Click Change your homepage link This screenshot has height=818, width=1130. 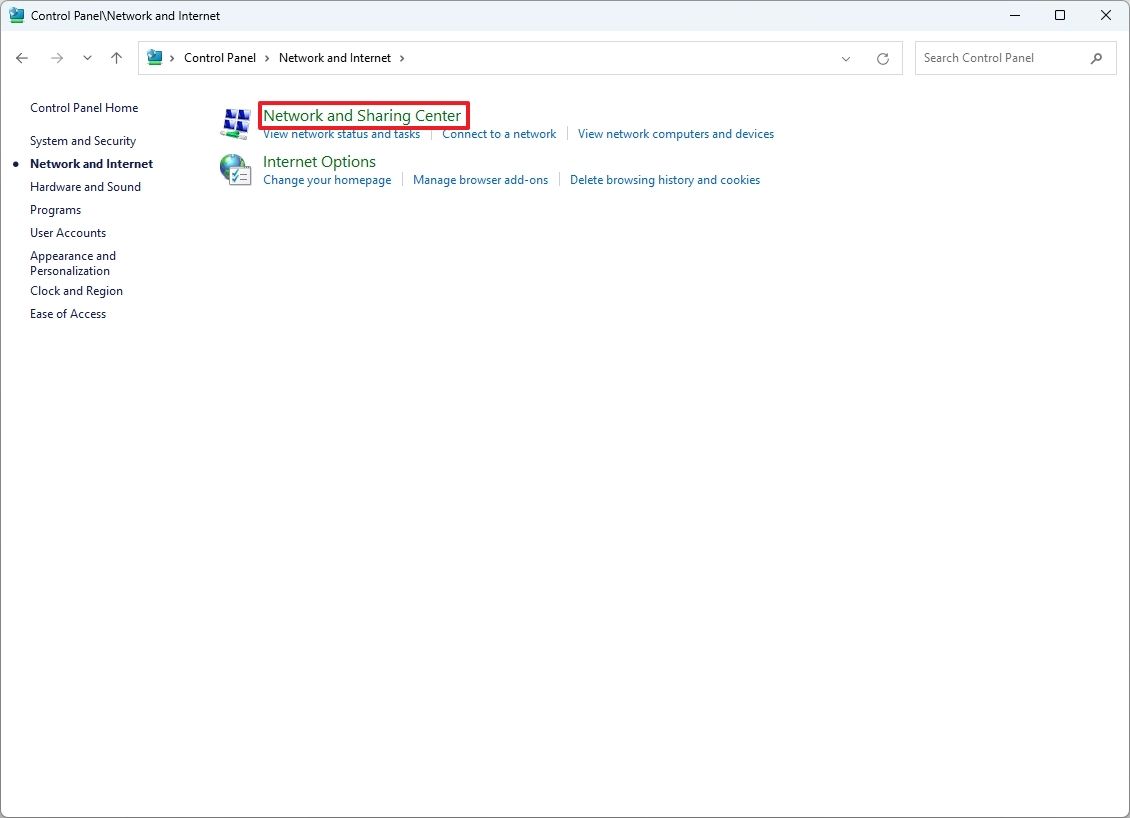tap(327, 179)
